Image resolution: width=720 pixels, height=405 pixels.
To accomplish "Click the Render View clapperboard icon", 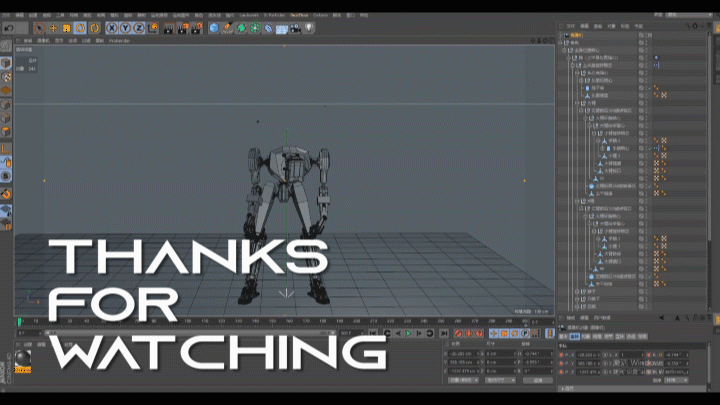I will [169, 28].
